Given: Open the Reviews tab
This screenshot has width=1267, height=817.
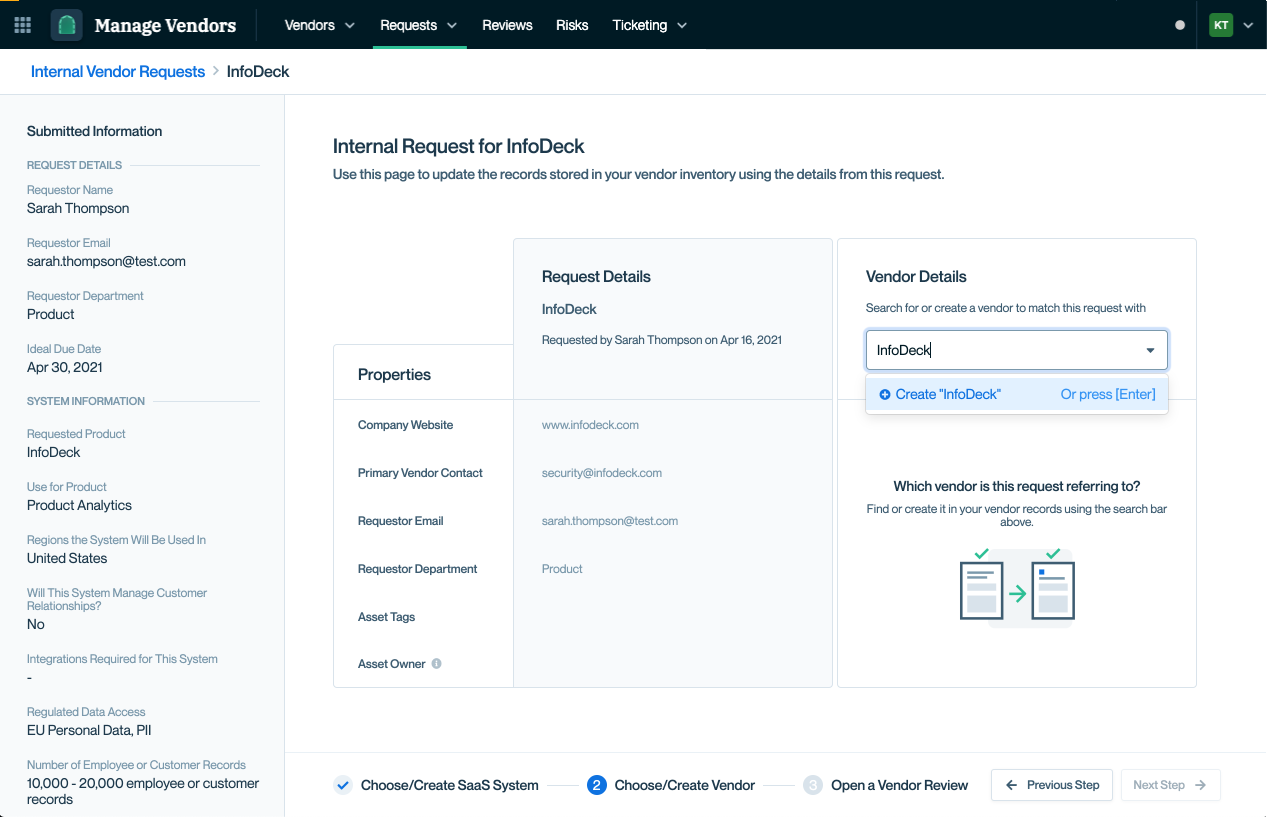Looking at the screenshot, I should [507, 25].
